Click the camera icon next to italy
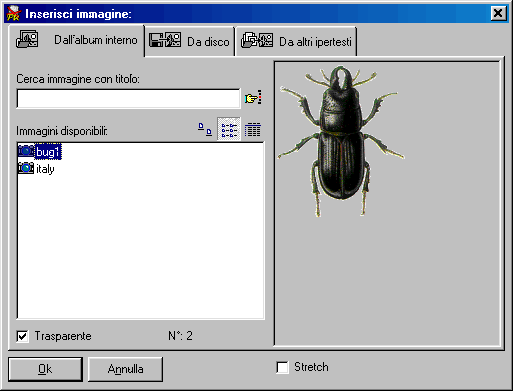 tap(26, 168)
